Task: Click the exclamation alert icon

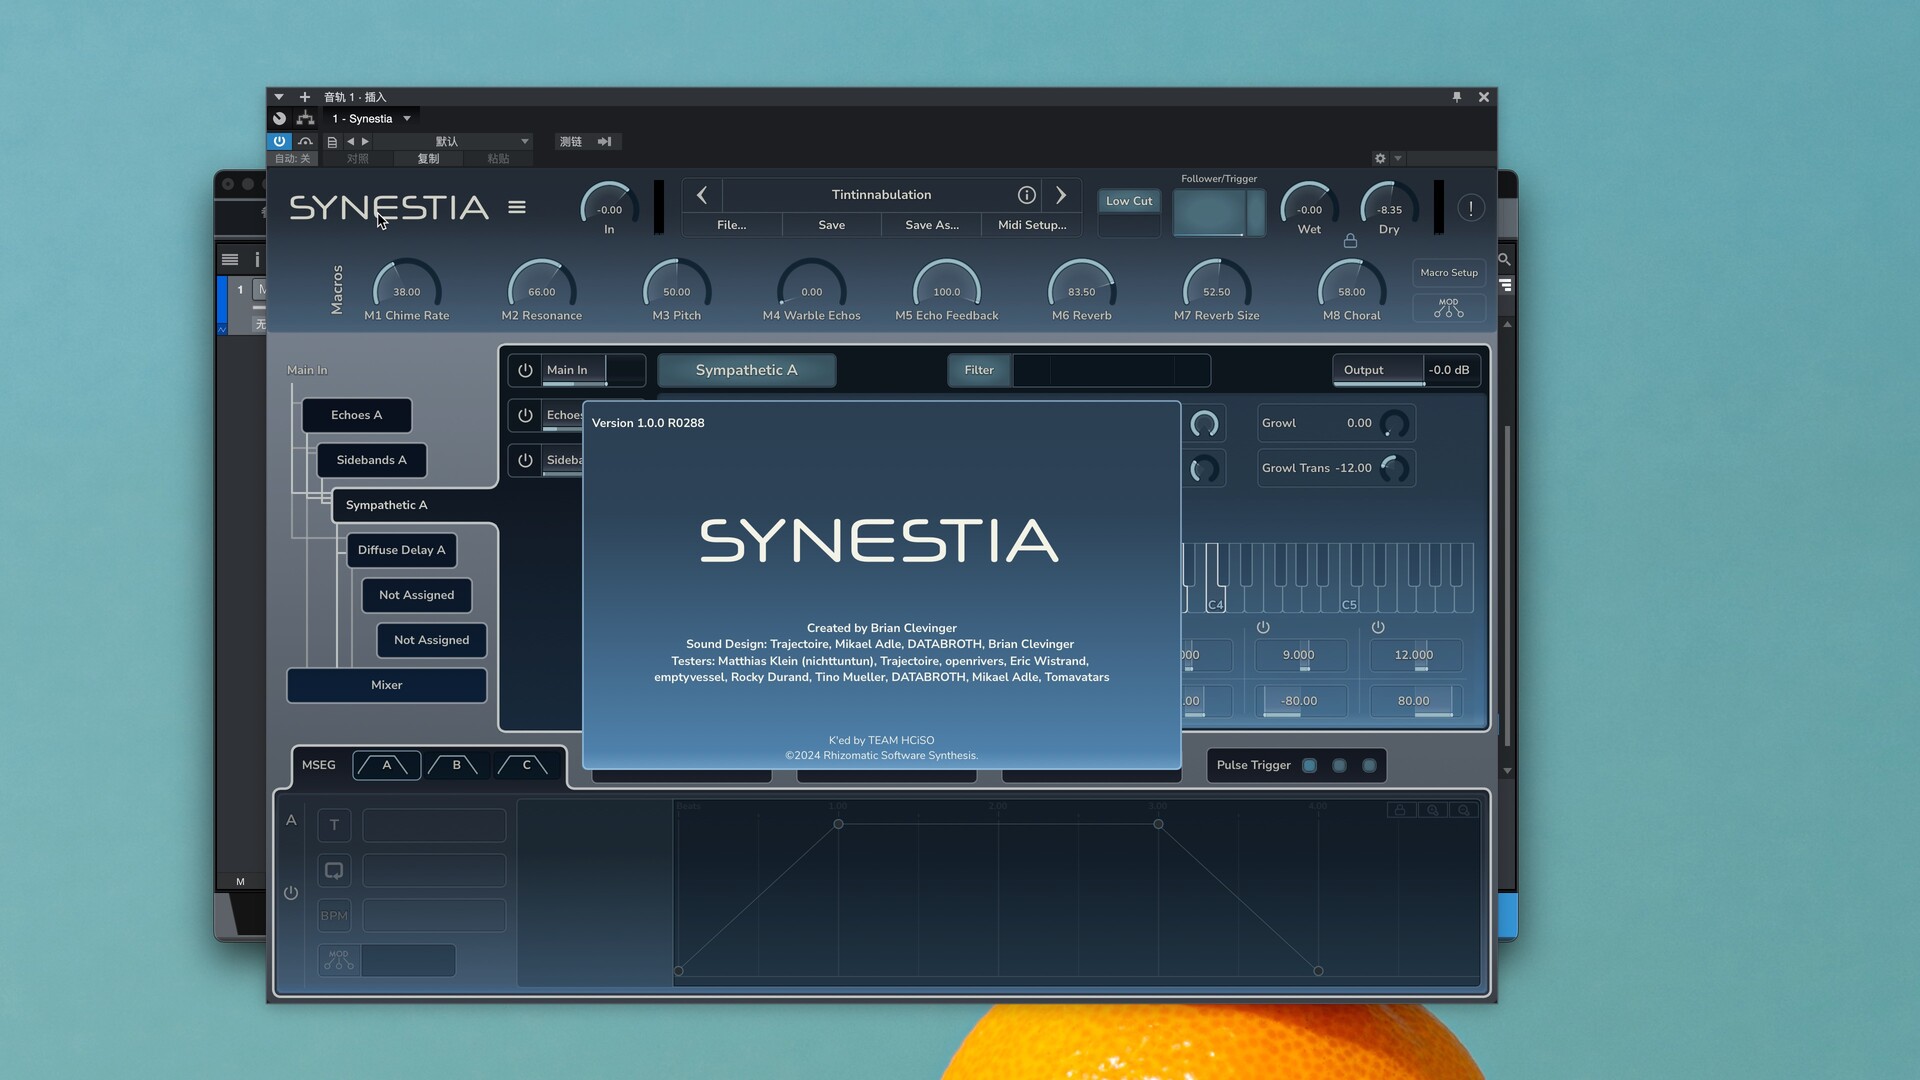Action: pos(1471,208)
